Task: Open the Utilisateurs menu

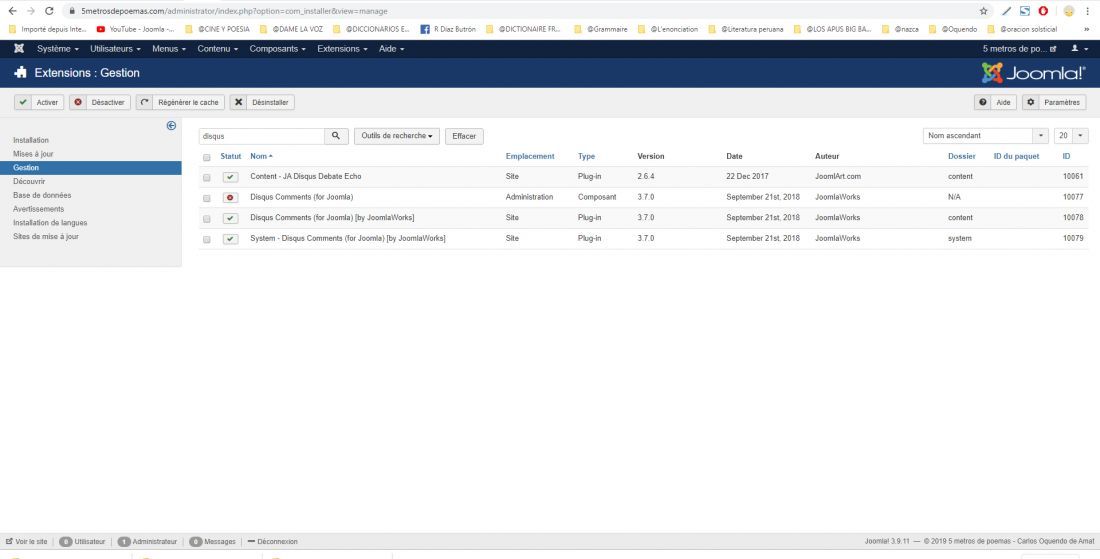Action: point(116,49)
